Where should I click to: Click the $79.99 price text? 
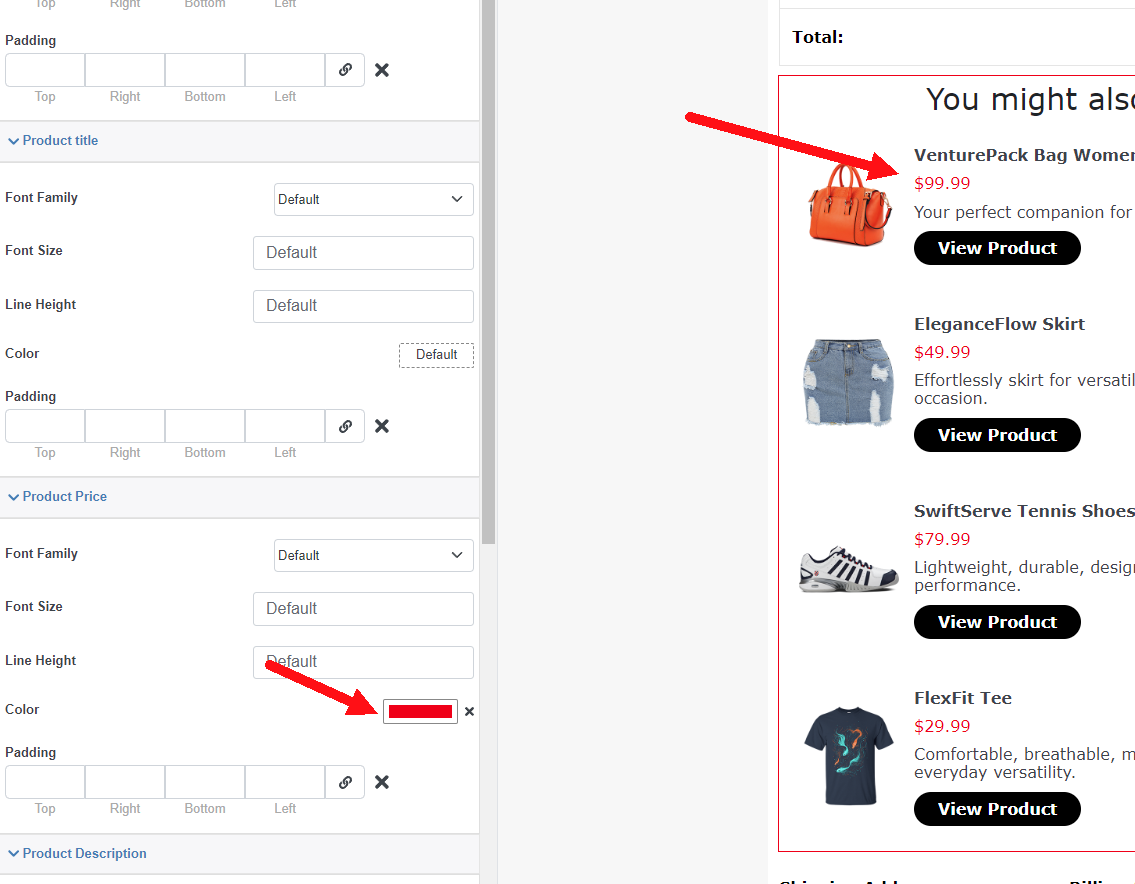(942, 539)
